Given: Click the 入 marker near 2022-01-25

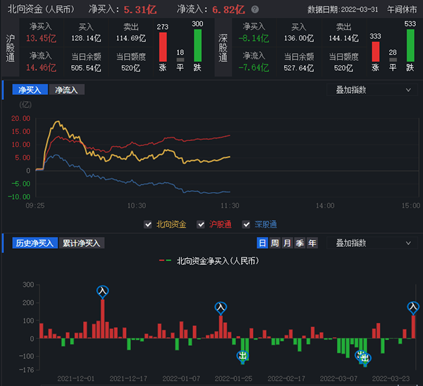Looking at the screenshot, I should point(220,308).
